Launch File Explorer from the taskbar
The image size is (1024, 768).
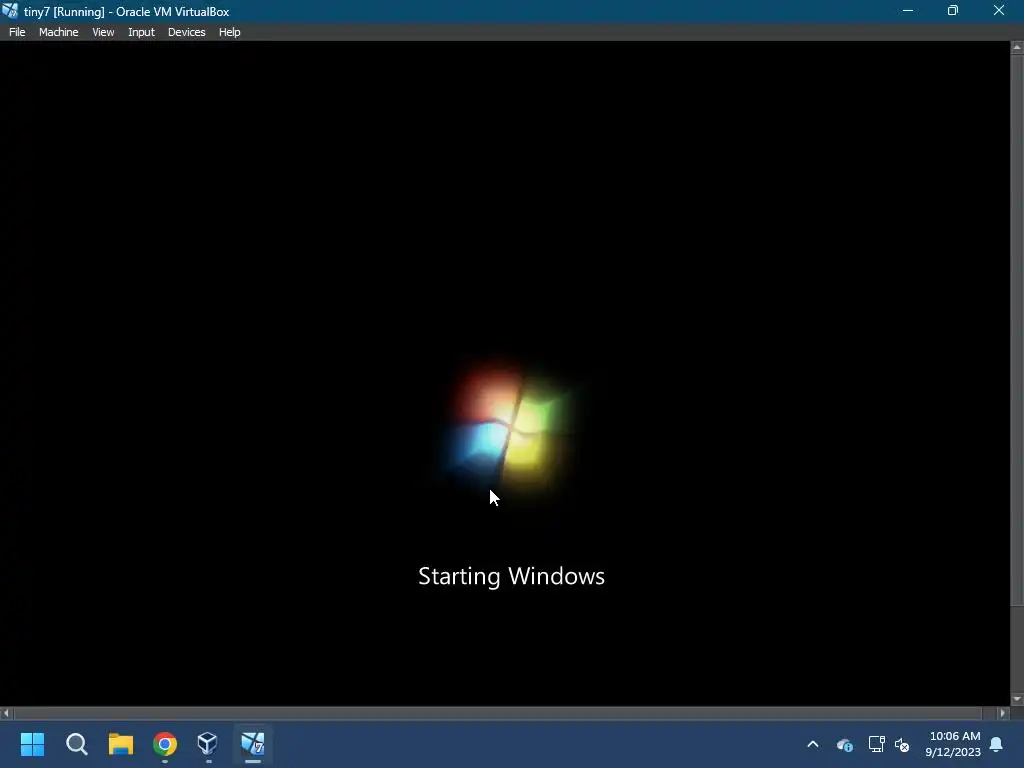[121, 744]
